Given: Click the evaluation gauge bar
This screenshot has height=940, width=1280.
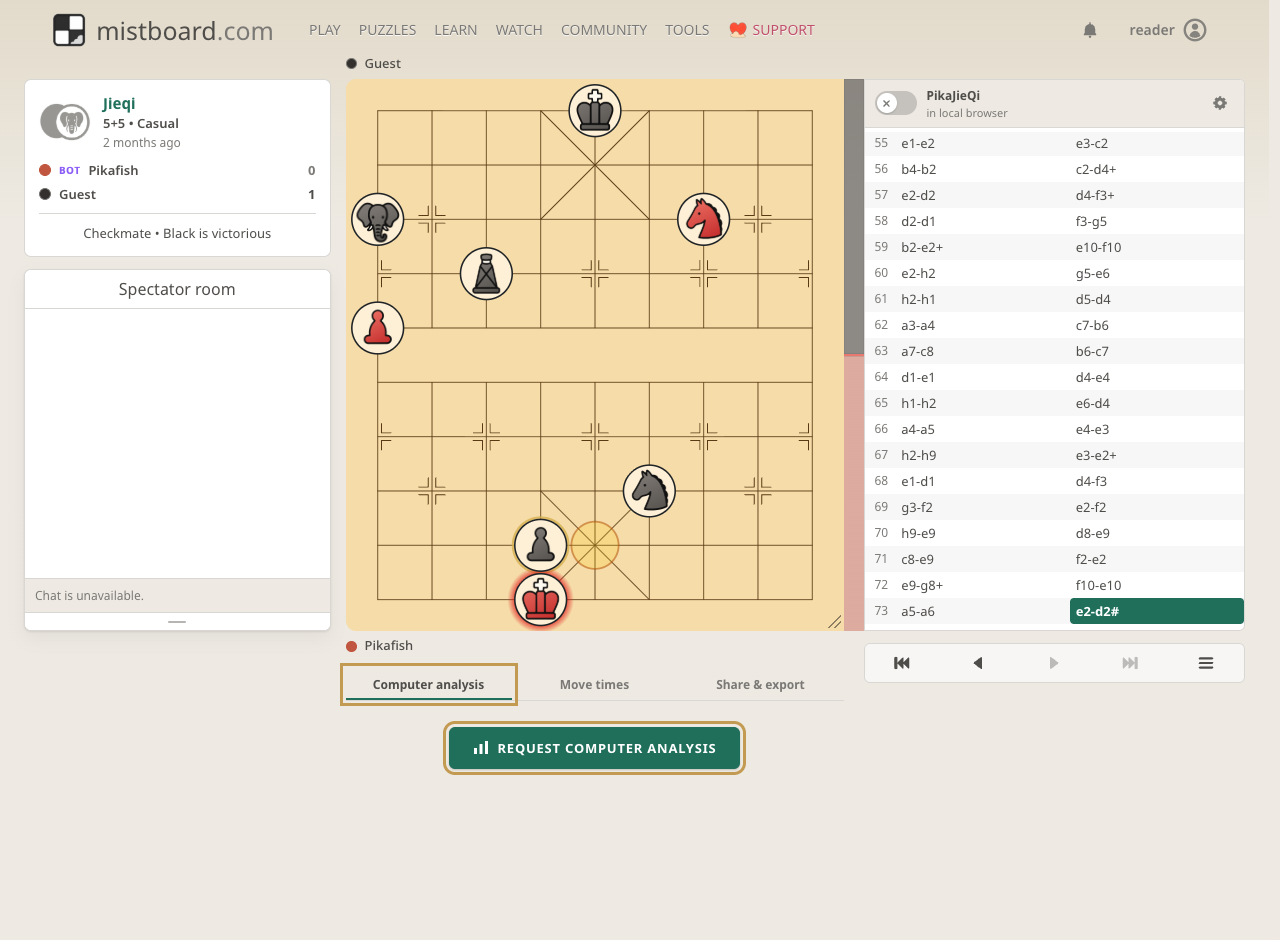Looking at the screenshot, I should point(854,355).
